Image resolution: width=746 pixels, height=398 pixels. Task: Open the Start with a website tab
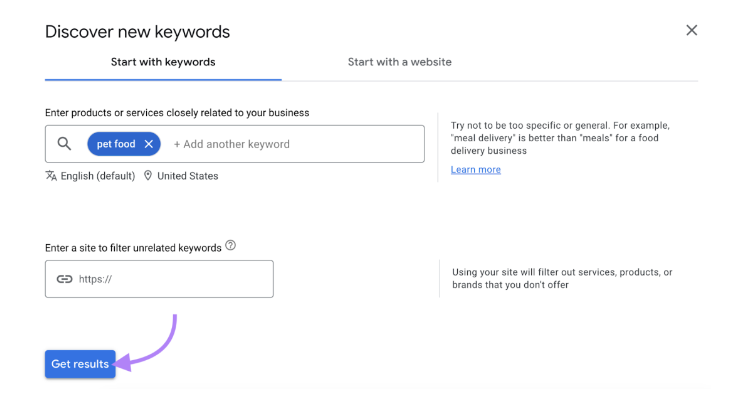[x=400, y=62]
